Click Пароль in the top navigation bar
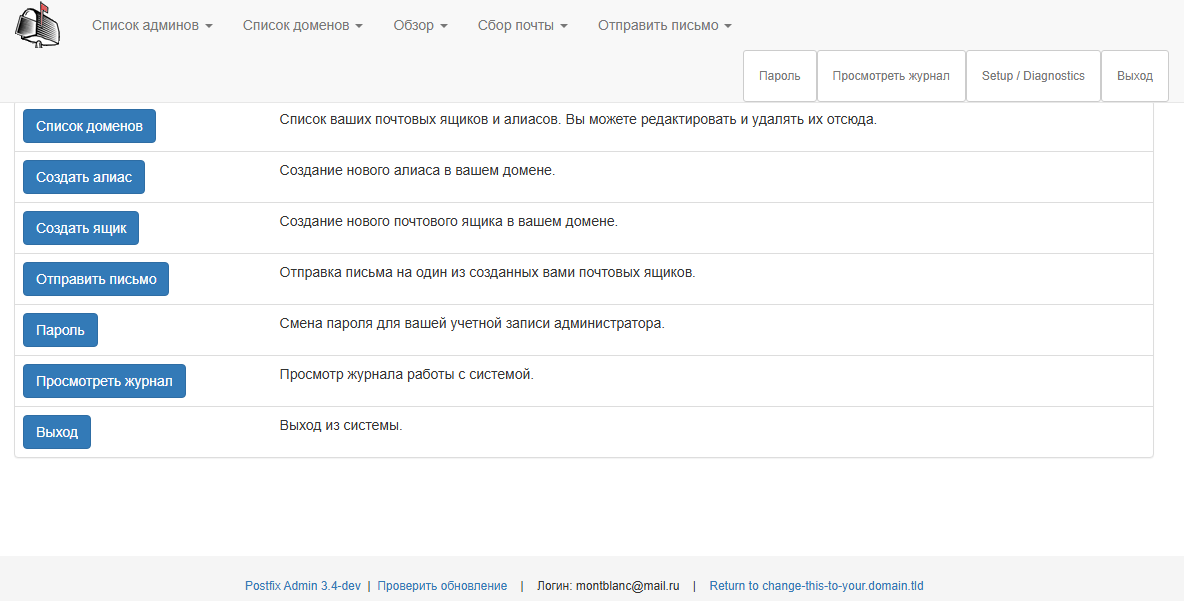The height and width of the screenshot is (601, 1184). tap(779, 76)
